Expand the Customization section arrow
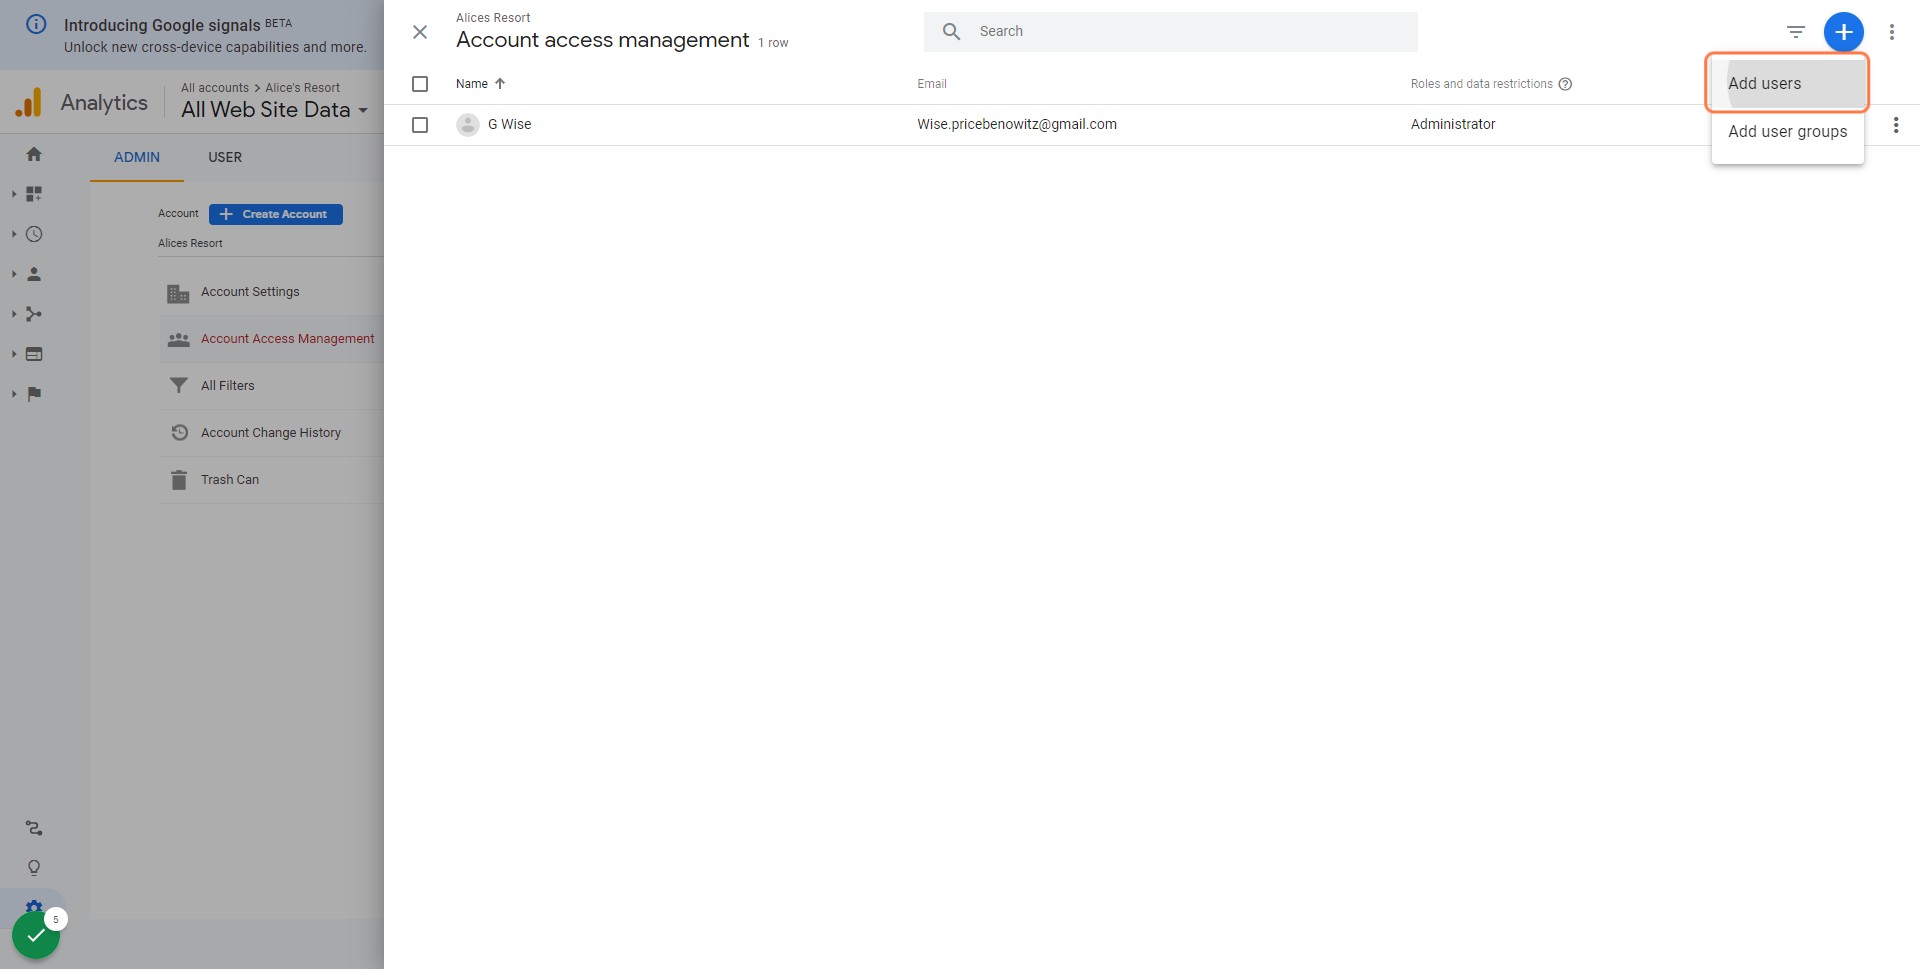The height and width of the screenshot is (969, 1920). [x=14, y=194]
